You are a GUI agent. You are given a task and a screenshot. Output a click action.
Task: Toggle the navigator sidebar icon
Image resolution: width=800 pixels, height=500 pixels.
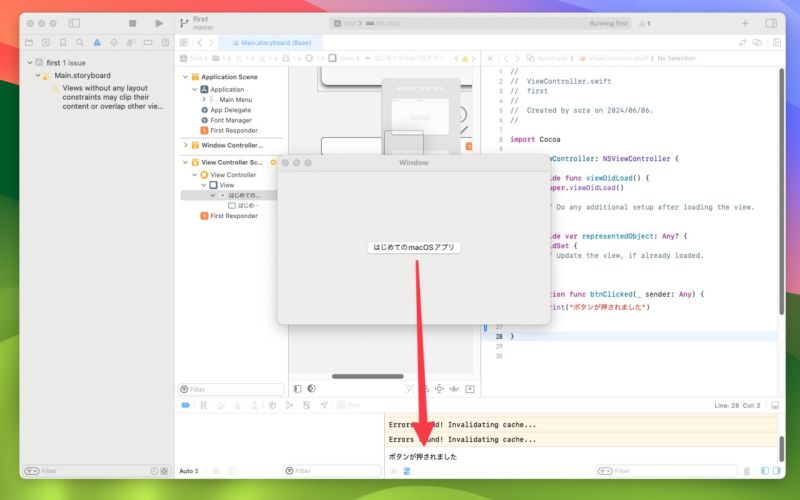tap(74, 23)
